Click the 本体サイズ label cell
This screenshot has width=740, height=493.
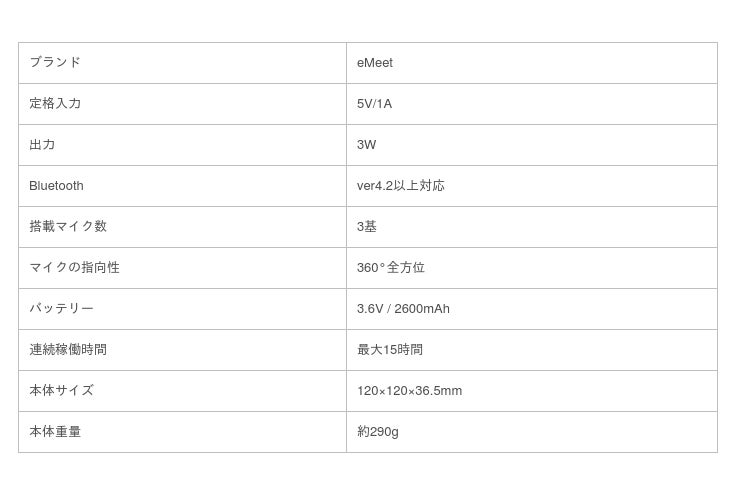click(61, 391)
